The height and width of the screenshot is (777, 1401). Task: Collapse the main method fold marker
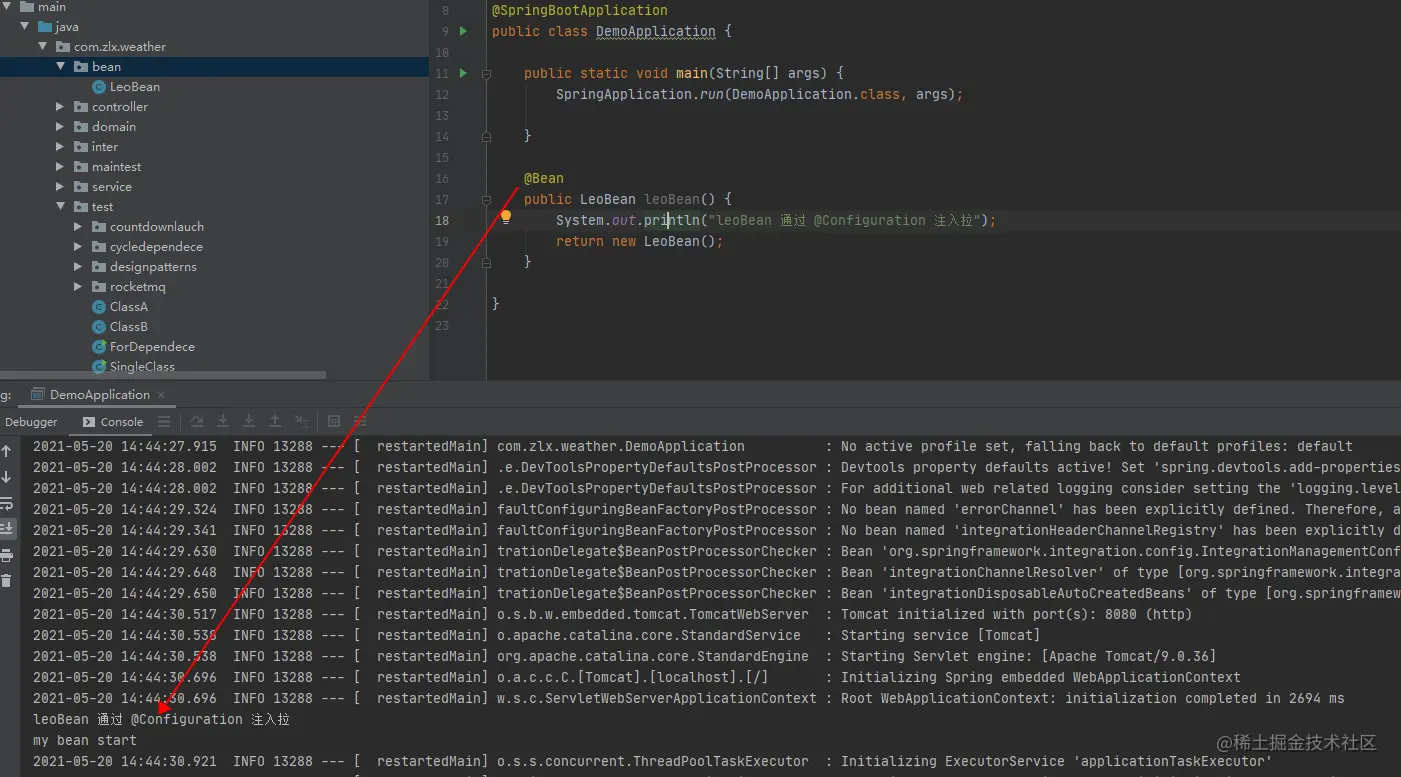(x=486, y=74)
